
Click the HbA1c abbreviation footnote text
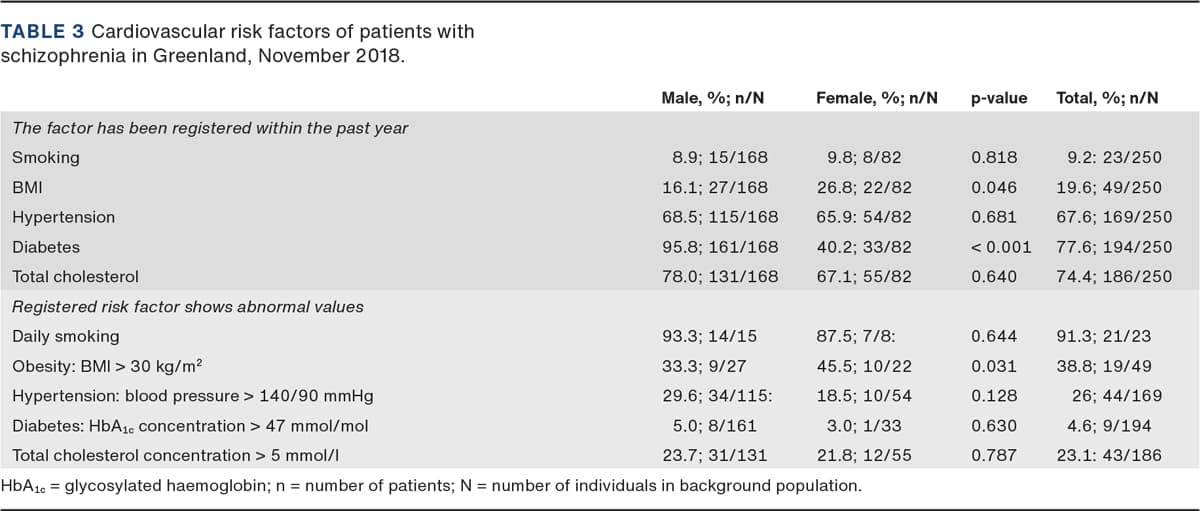coord(430,486)
